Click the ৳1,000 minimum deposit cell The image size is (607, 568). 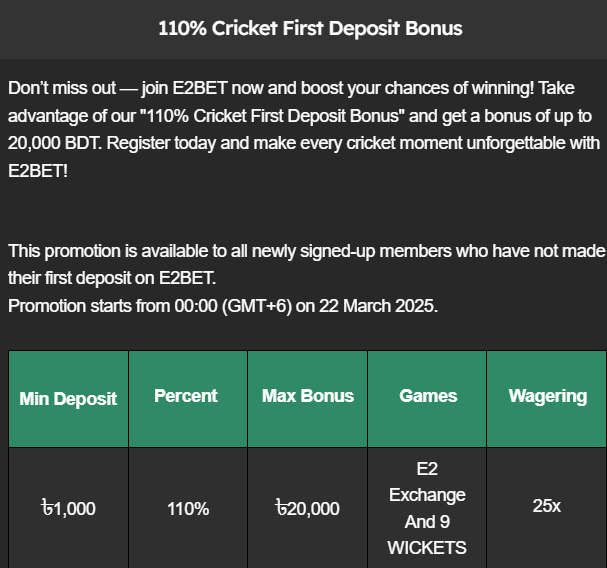(x=68, y=508)
